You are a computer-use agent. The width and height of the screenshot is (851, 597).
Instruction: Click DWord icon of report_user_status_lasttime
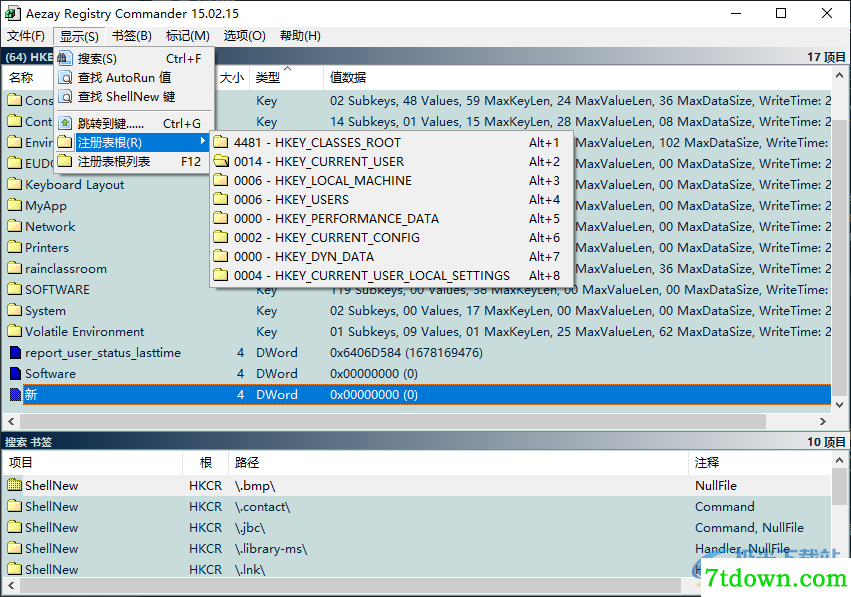[x=16, y=353]
